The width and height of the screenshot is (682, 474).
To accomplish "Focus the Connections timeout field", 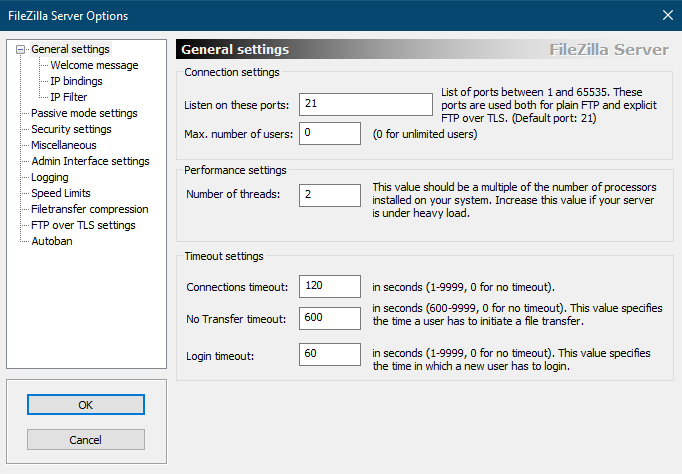I will coord(330,286).
